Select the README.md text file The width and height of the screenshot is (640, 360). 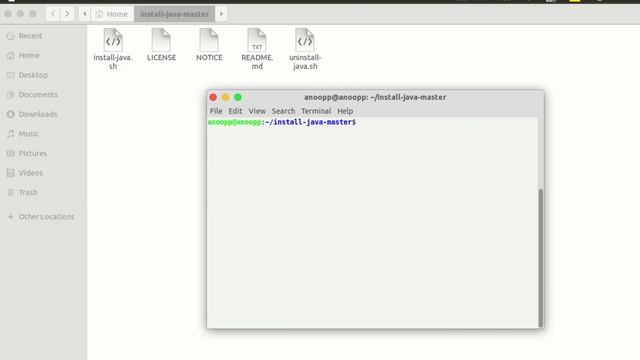point(257,49)
